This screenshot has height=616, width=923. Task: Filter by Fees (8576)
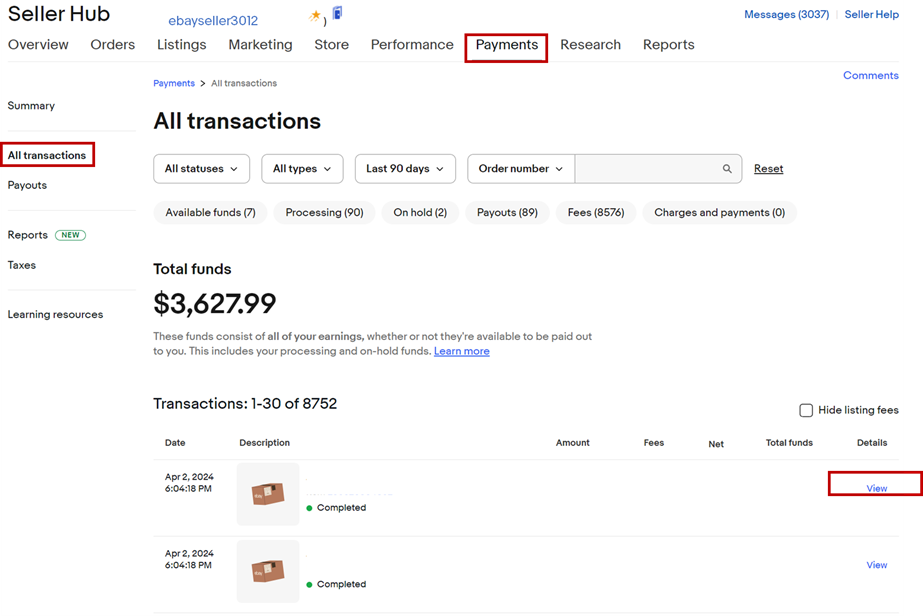pyautogui.click(x=596, y=213)
